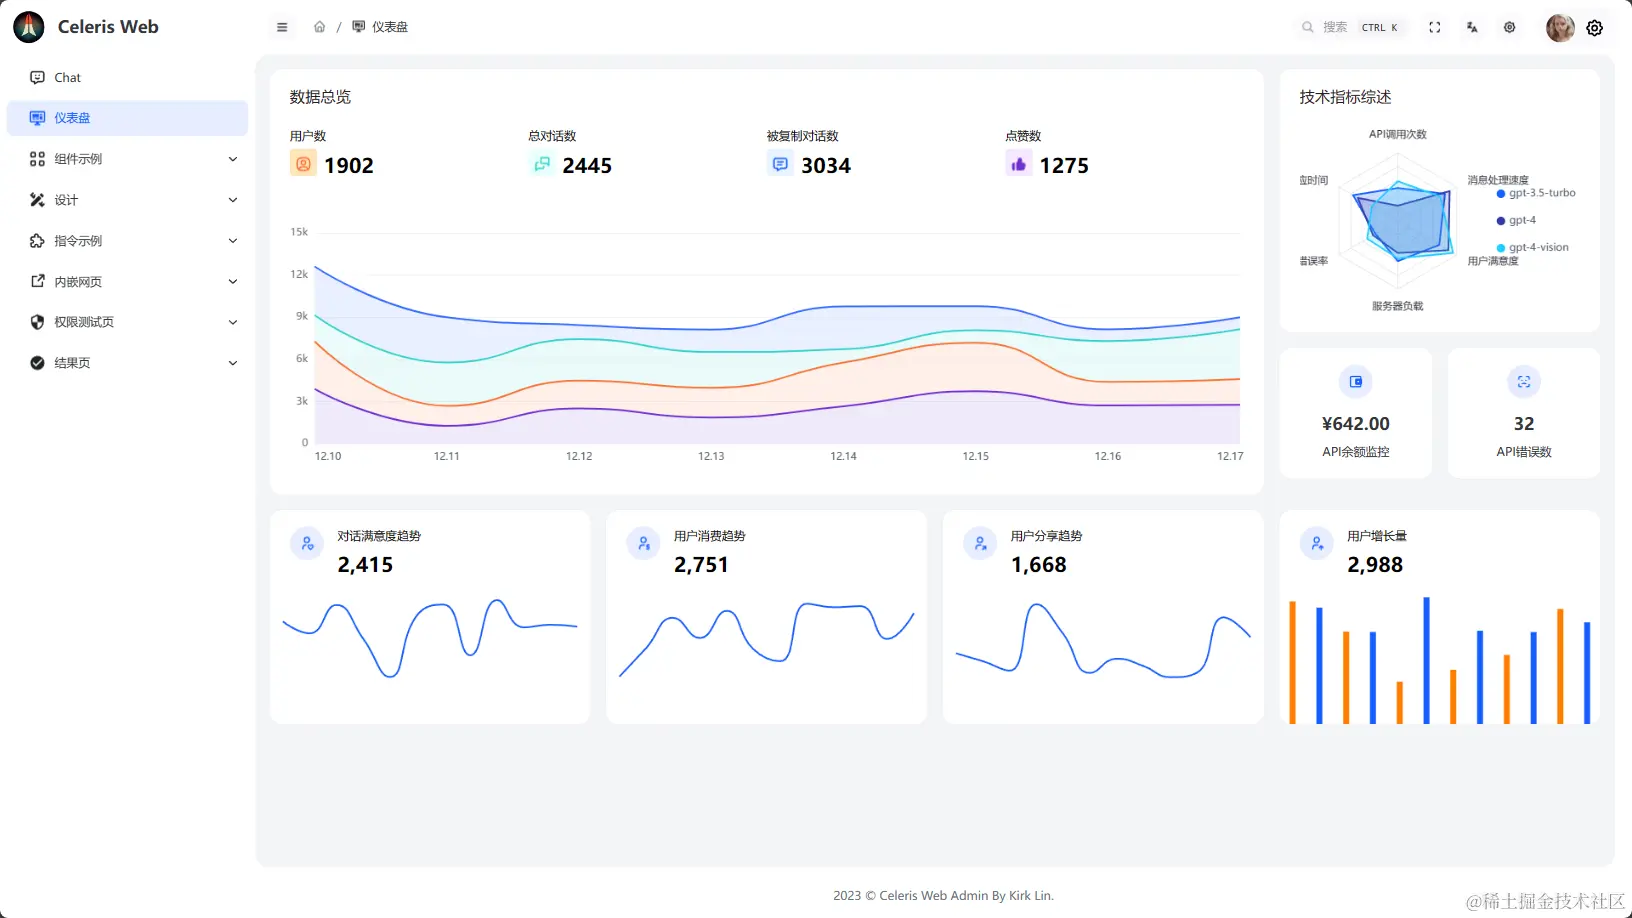Viewport: 1632px width, 918px height.
Task: Enter fullscreen mode via header icon
Action: [1435, 27]
